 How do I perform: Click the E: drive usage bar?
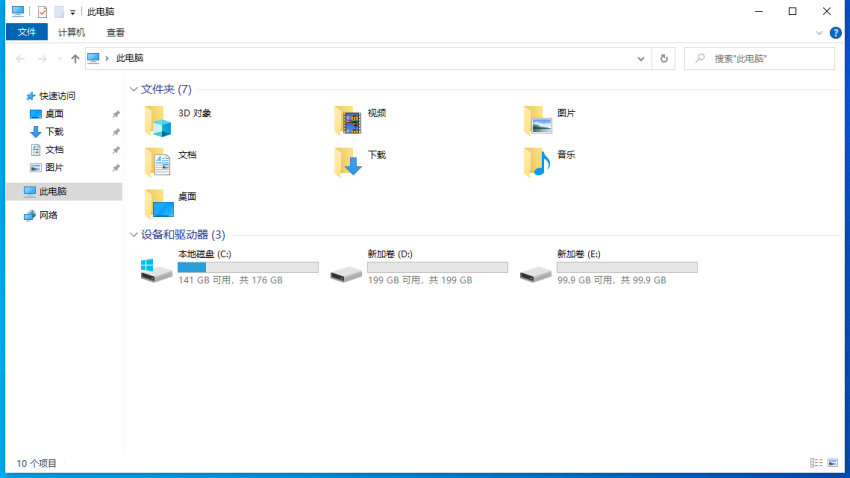pyautogui.click(x=627, y=267)
